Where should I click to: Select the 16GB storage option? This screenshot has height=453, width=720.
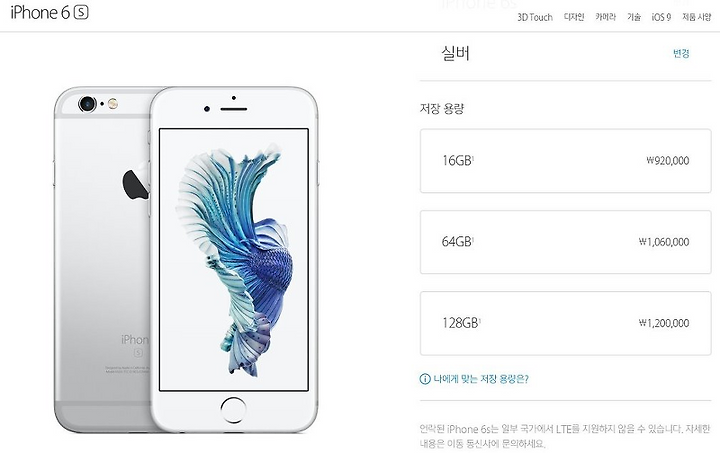(565, 161)
